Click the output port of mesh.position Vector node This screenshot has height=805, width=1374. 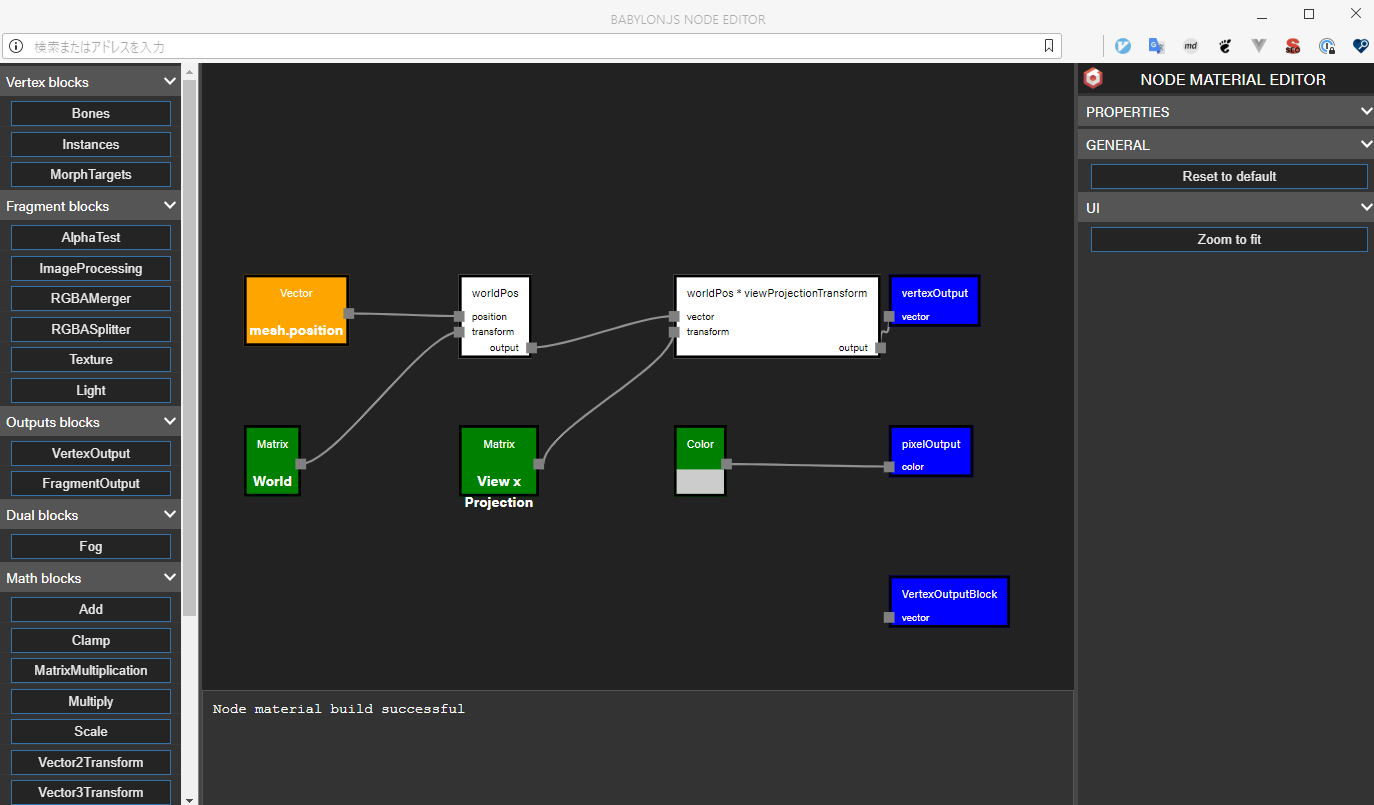coord(349,313)
